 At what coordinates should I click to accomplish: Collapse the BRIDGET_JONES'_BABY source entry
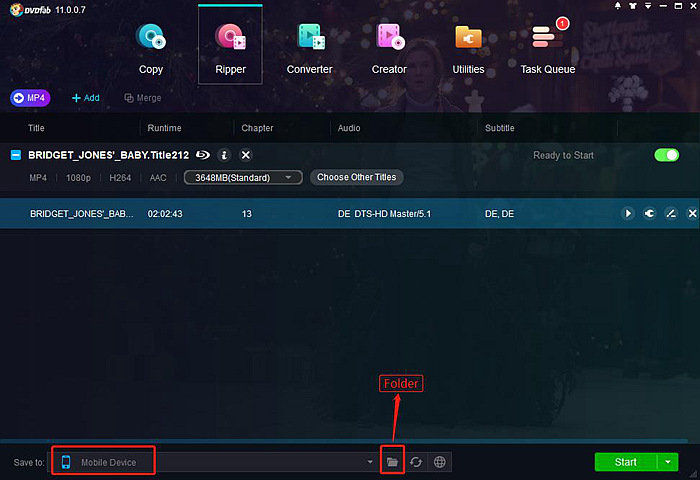[x=16, y=155]
